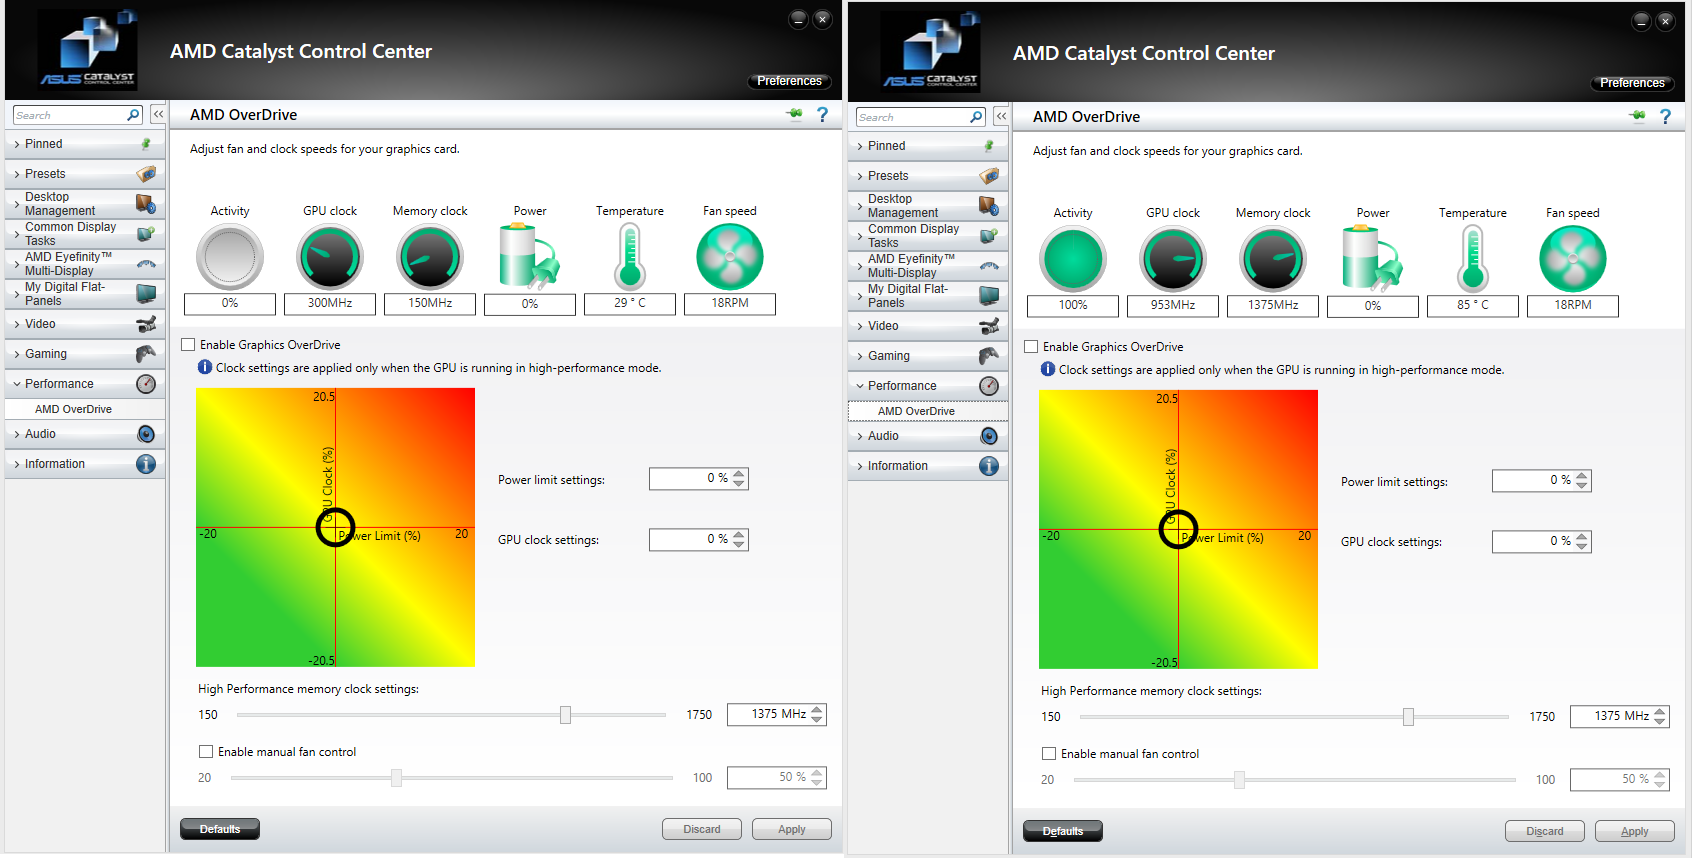Screen dimensions: 1692x858
Task: Open Common Display Tasks in right sidebar
Action: (928, 236)
